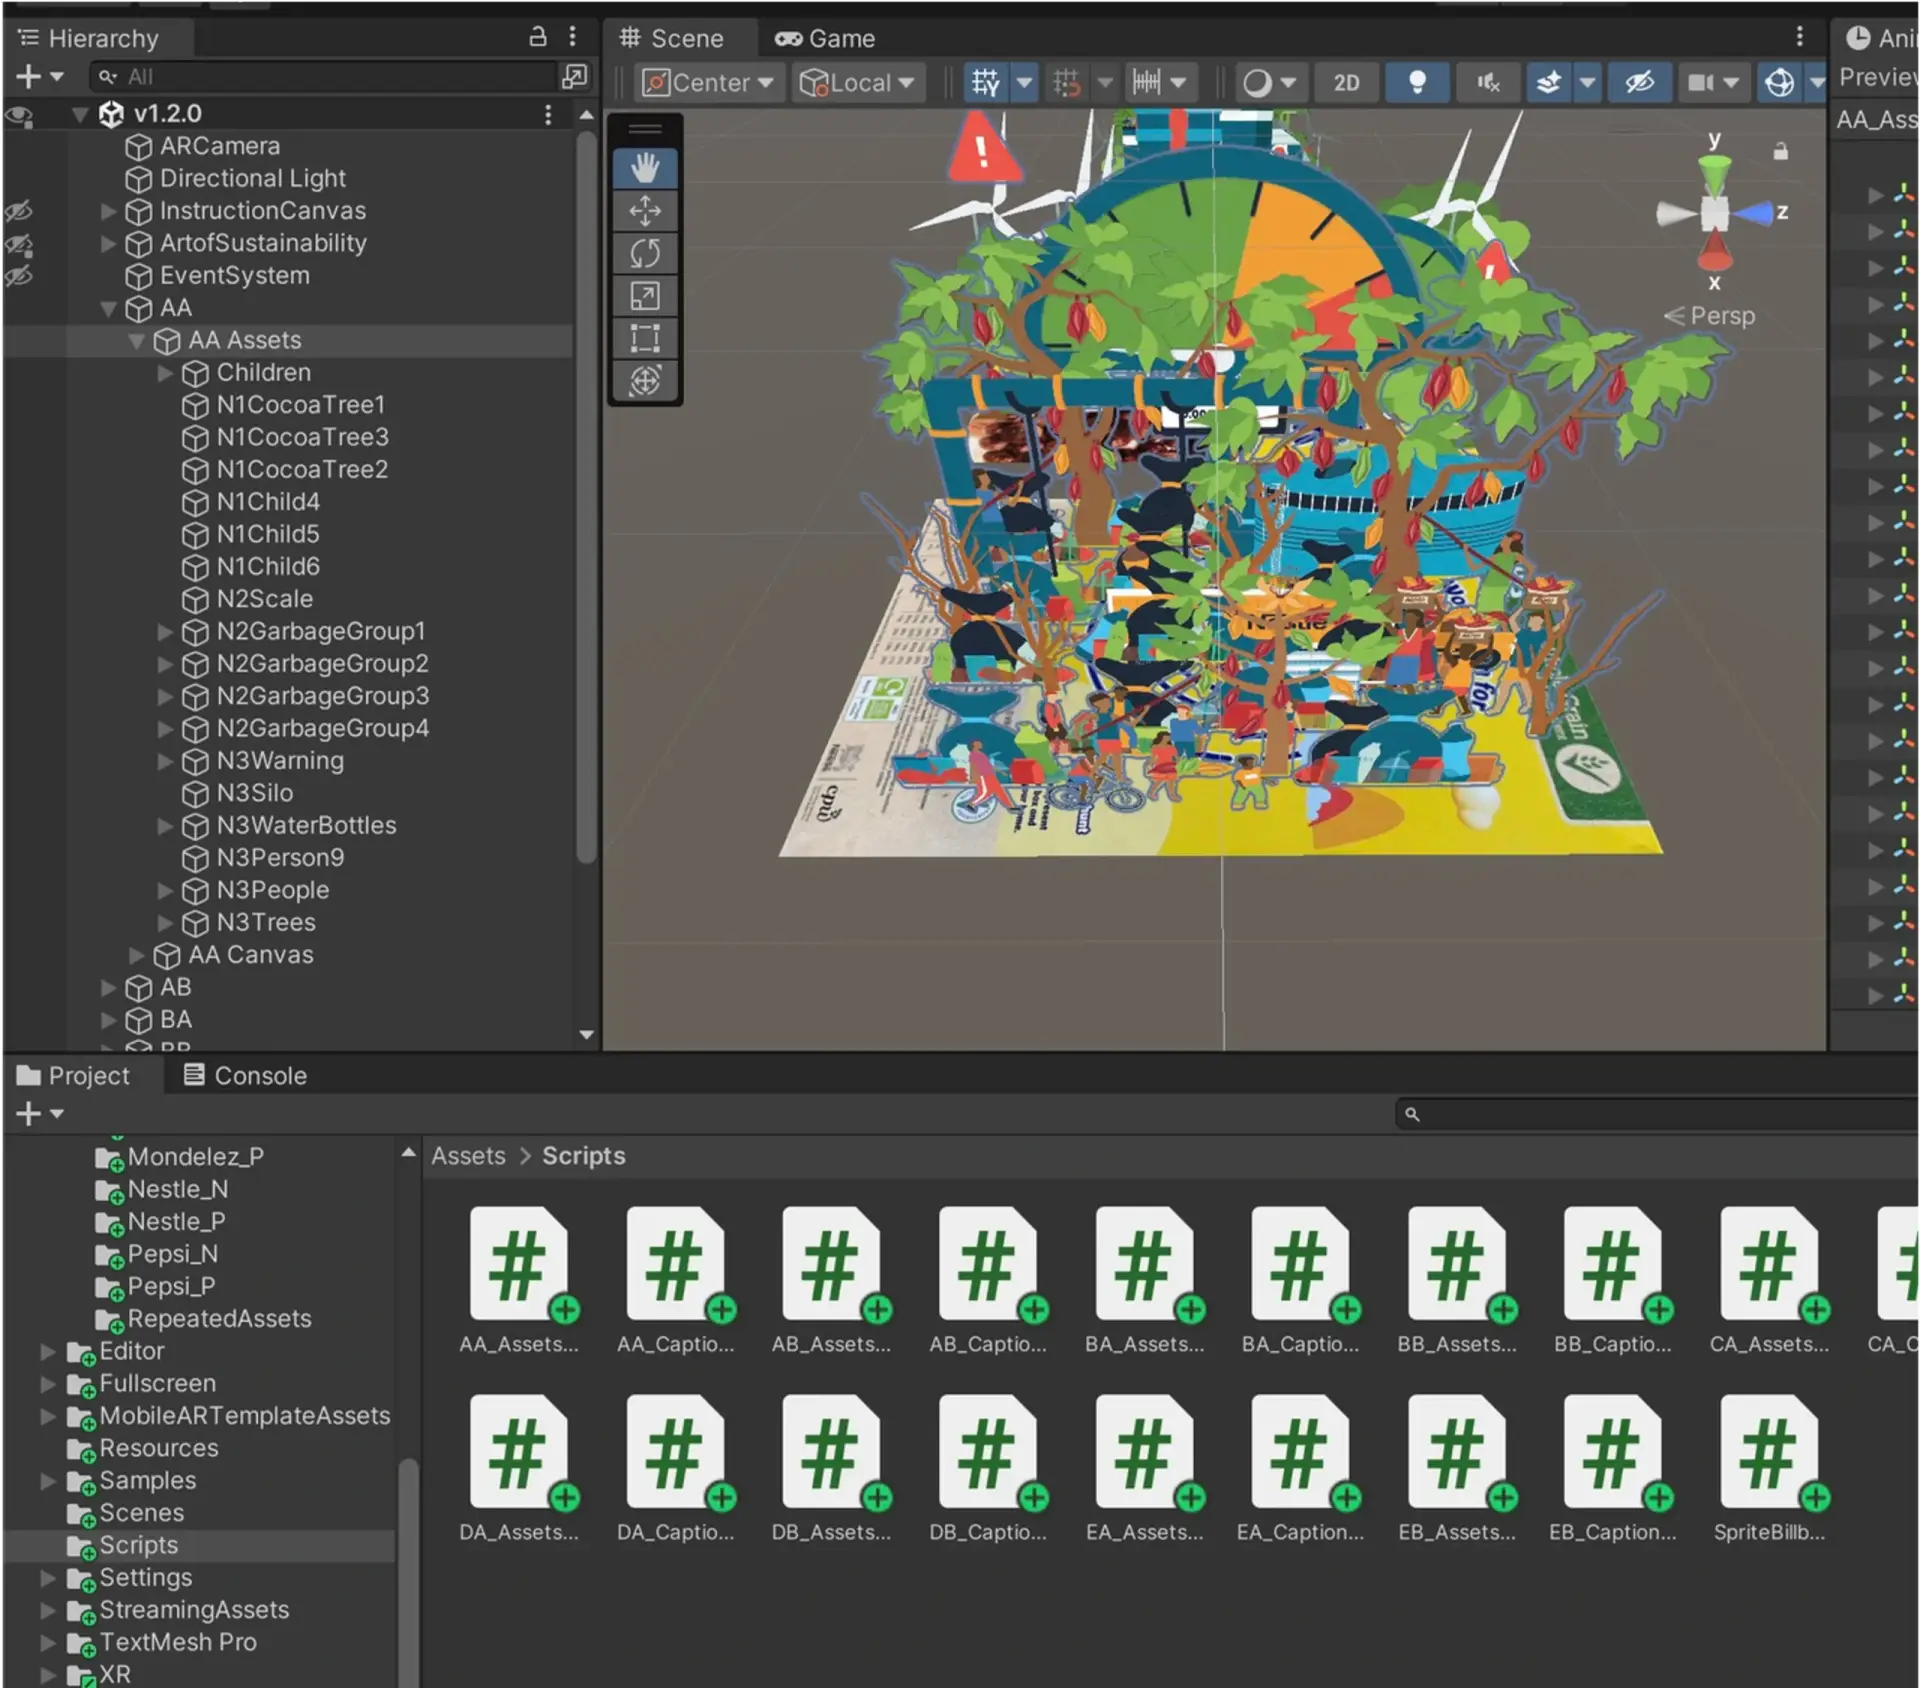Expand the N2GarbageGroup1 tree item
This screenshot has width=1920, height=1688.
166,632
